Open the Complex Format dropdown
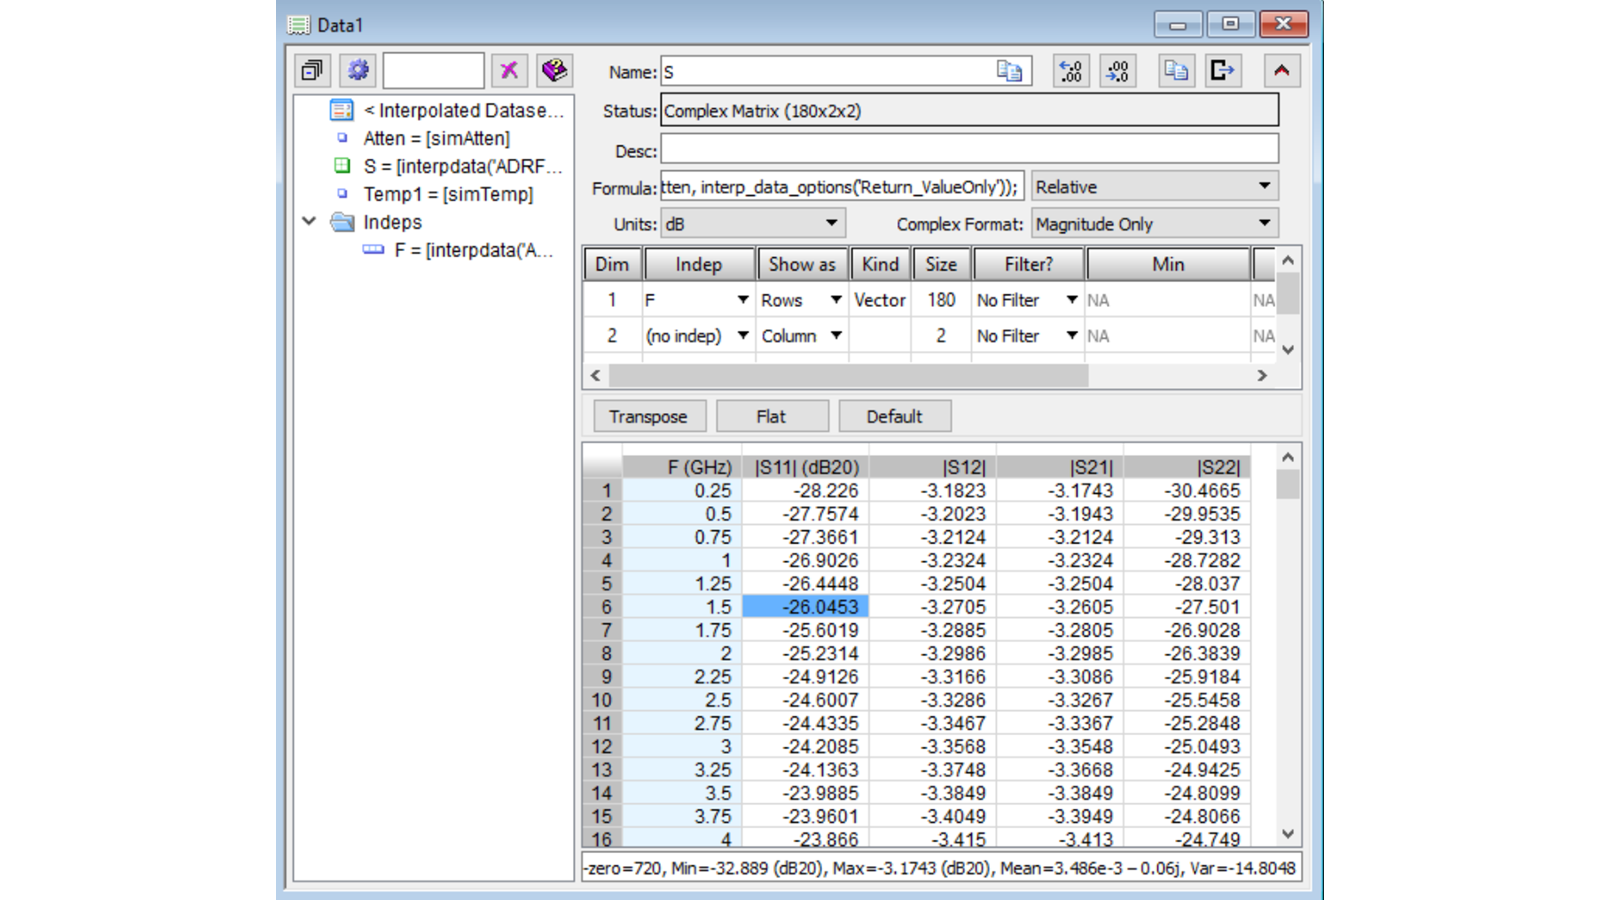Image resolution: width=1600 pixels, height=900 pixels. (x=1154, y=224)
